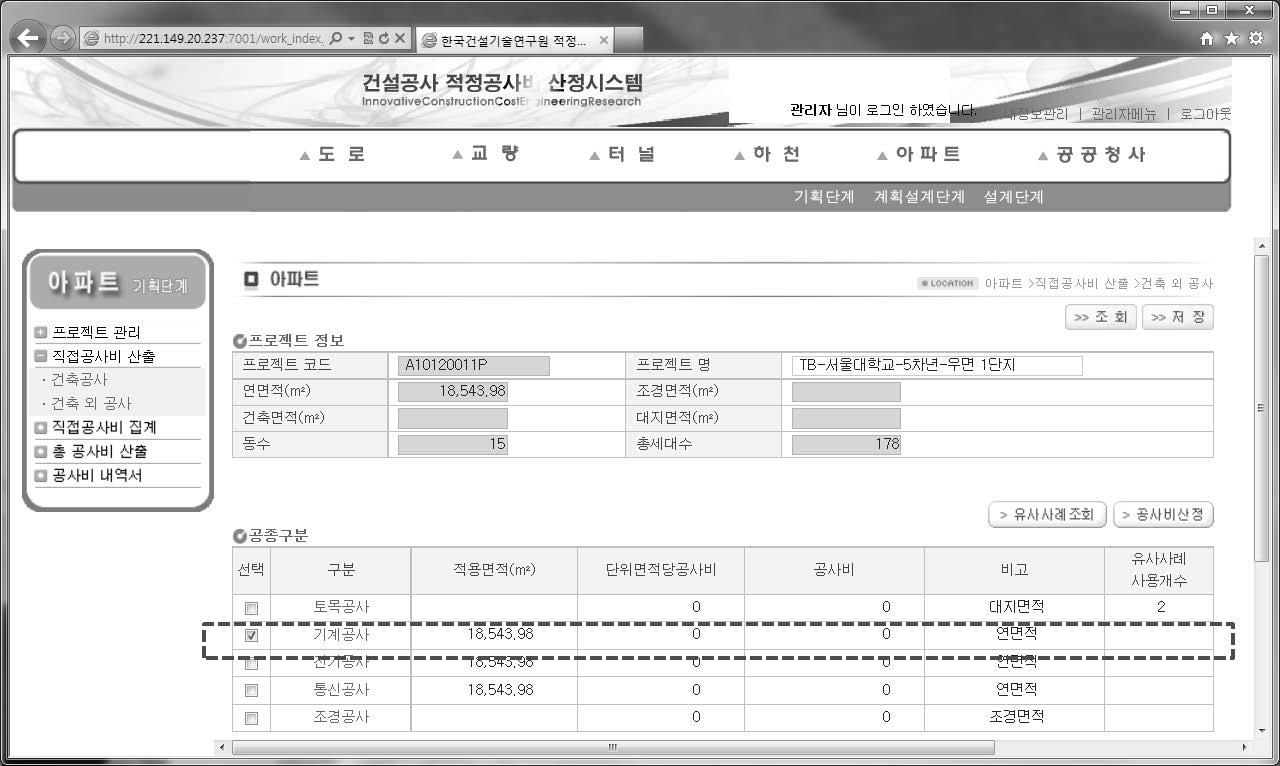This screenshot has width=1280, height=766.
Task: Click the 동수 field showing 15
Action: coord(452,444)
